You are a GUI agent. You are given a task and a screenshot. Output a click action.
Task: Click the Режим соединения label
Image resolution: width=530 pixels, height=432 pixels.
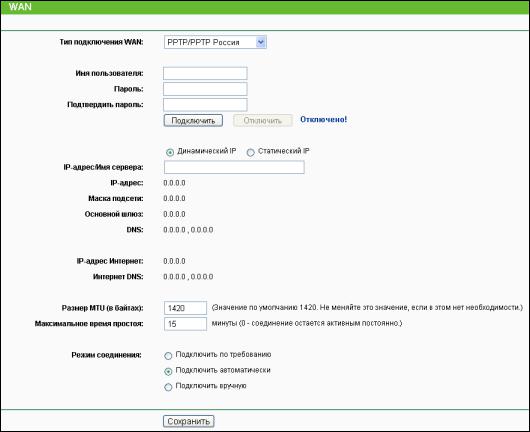[106, 355]
